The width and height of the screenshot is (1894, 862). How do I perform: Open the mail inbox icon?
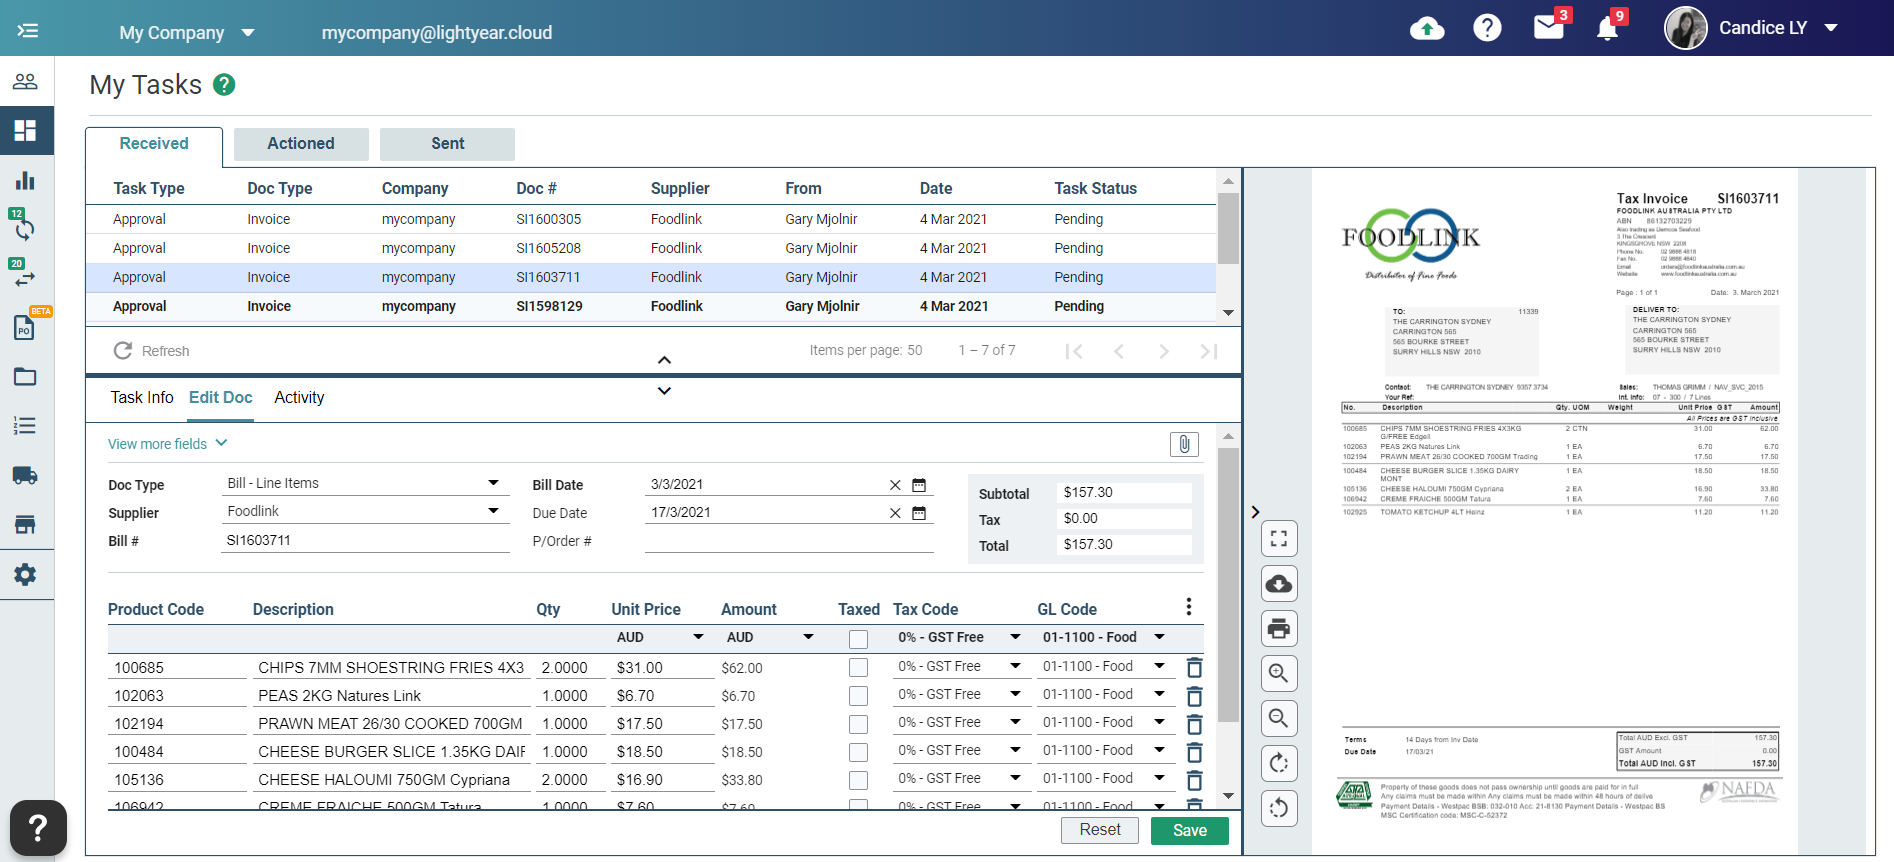click(1548, 28)
